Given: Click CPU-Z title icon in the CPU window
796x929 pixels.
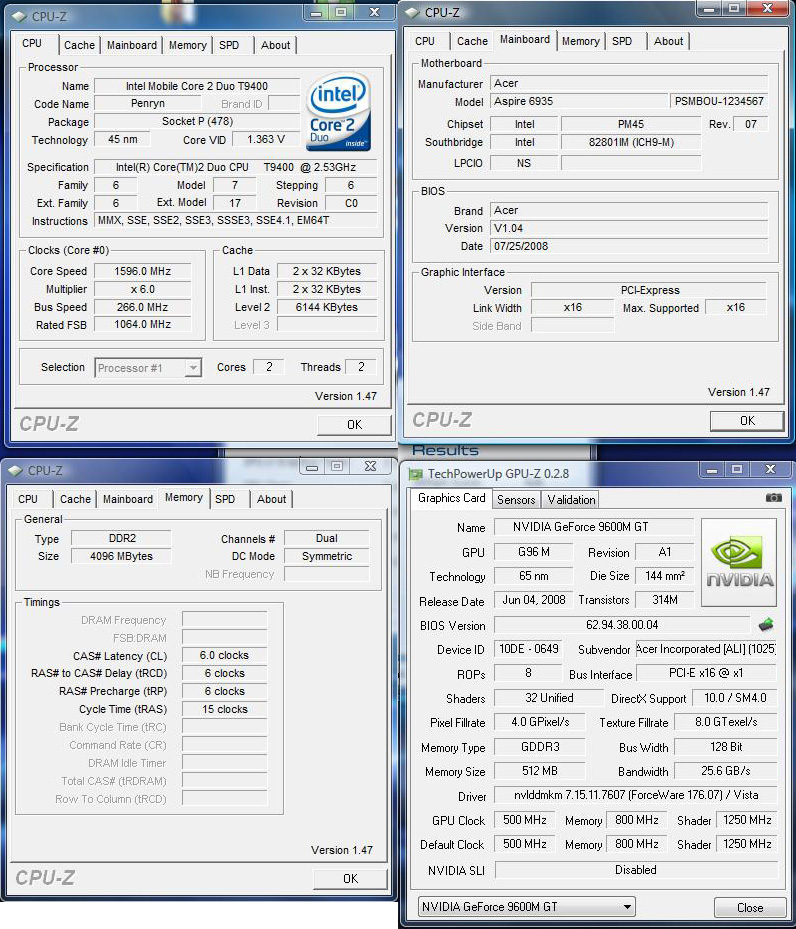Looking at the screenshot, I should click(x=19, y=17).
